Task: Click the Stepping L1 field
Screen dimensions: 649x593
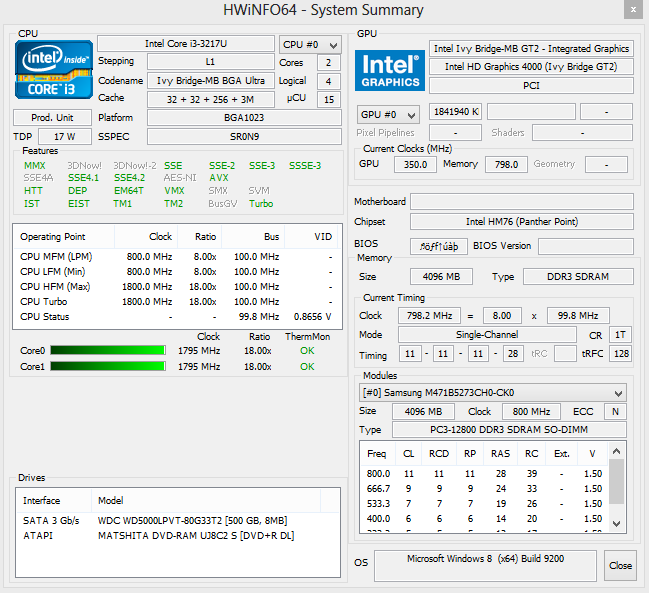Action: [211, 62]
